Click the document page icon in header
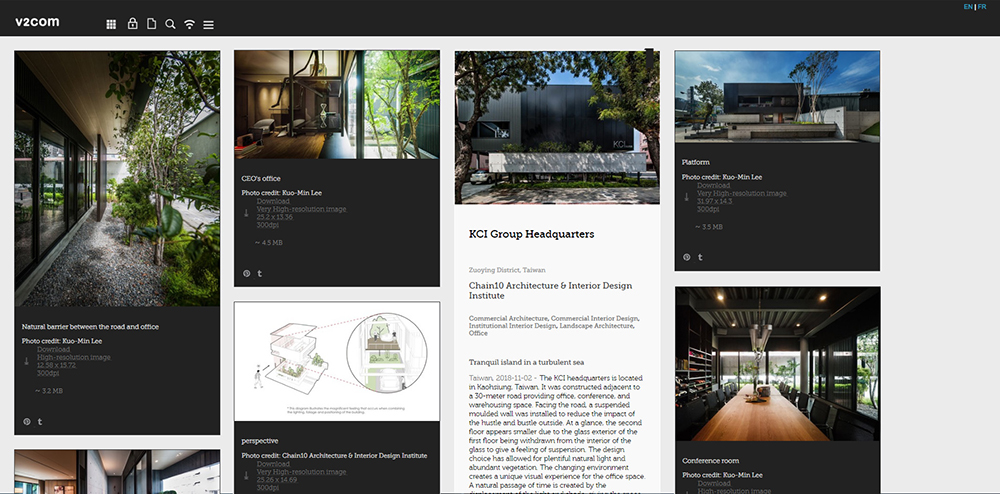The width and height of the screenshot is (1000, 494). click(x=151, y=24)
